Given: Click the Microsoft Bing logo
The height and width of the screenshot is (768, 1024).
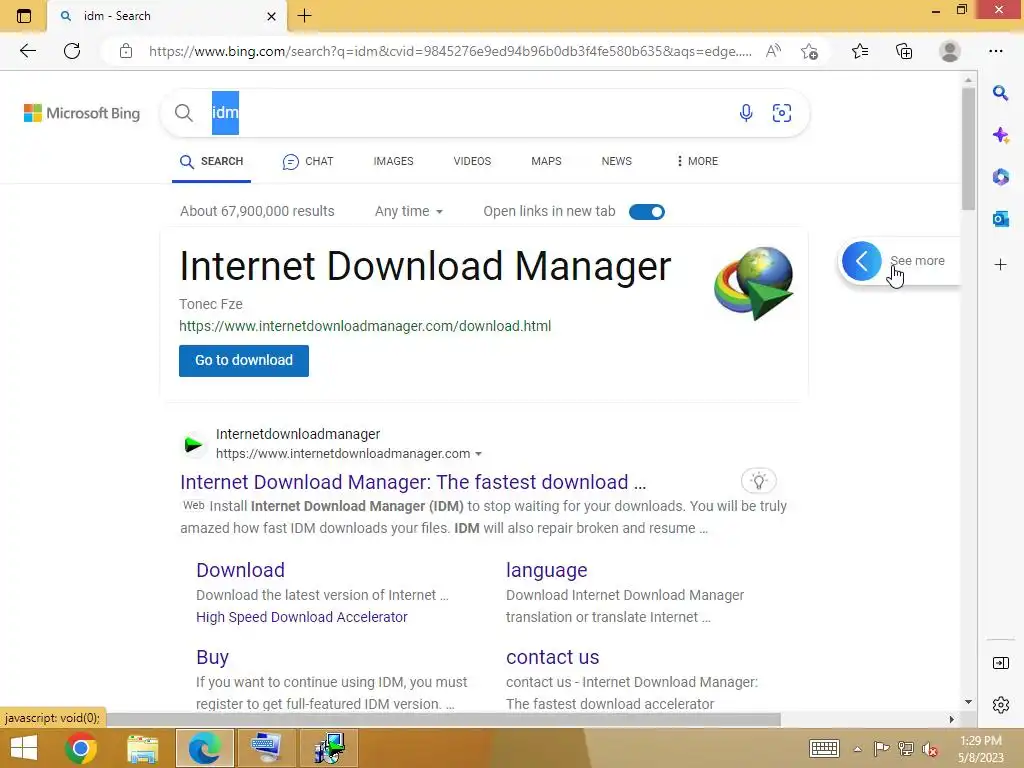Looking at the screenshot, I should 82,113.
